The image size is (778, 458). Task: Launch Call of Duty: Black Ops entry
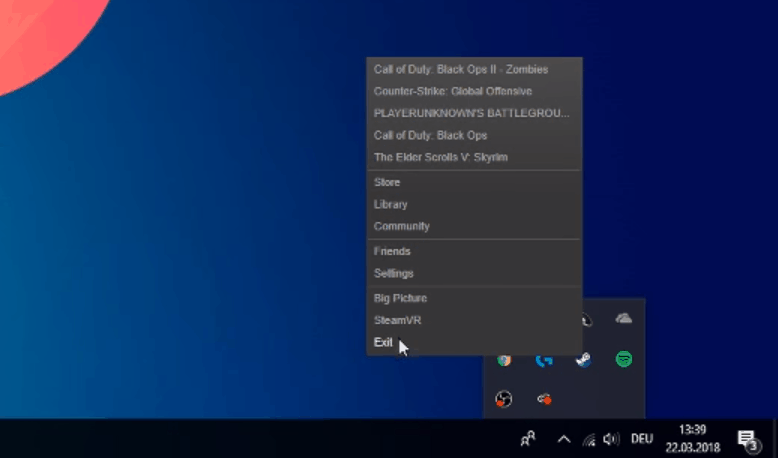pyautogui.click(x=474, y=135)
